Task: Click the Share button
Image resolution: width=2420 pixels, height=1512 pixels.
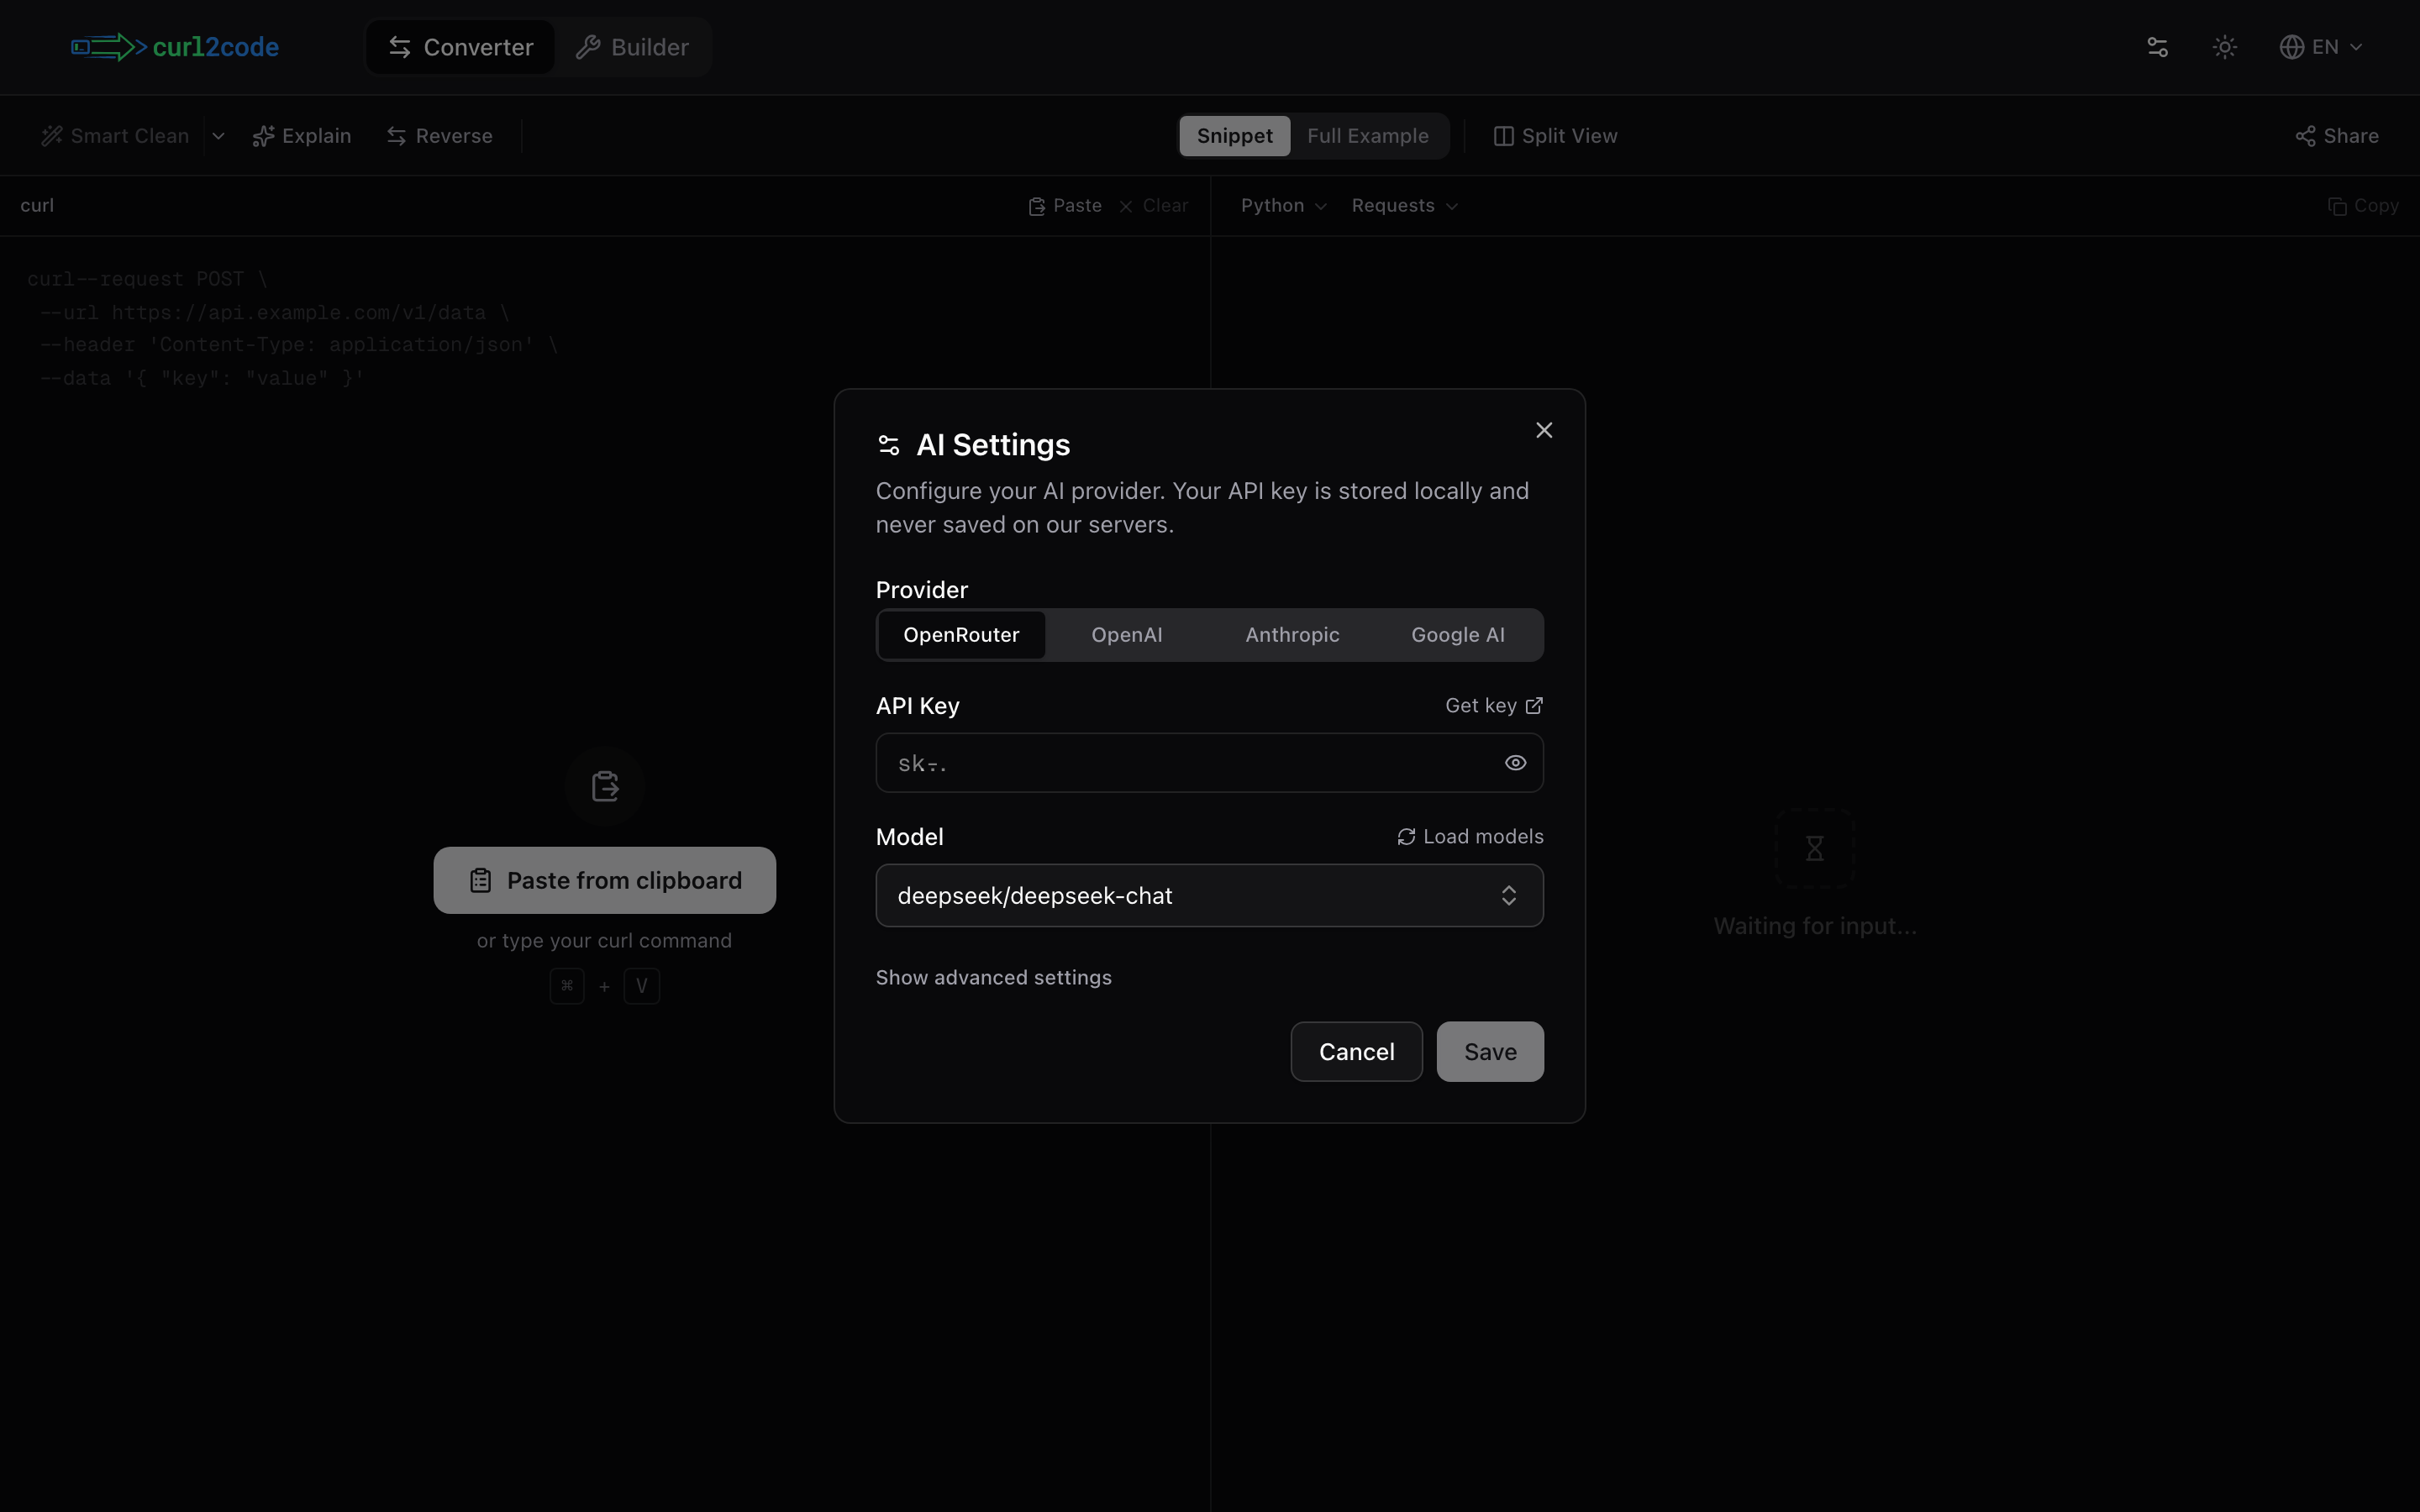Action: 2337,136
